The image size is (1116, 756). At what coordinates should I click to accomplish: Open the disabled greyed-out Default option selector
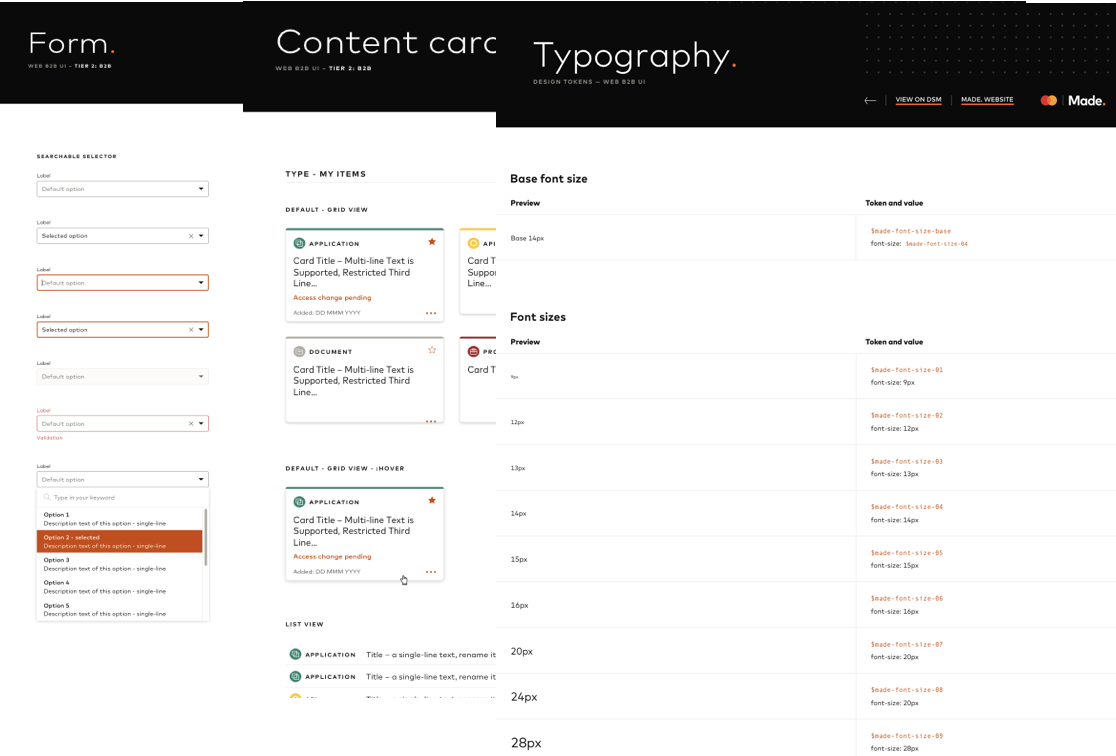coord(122,377)
